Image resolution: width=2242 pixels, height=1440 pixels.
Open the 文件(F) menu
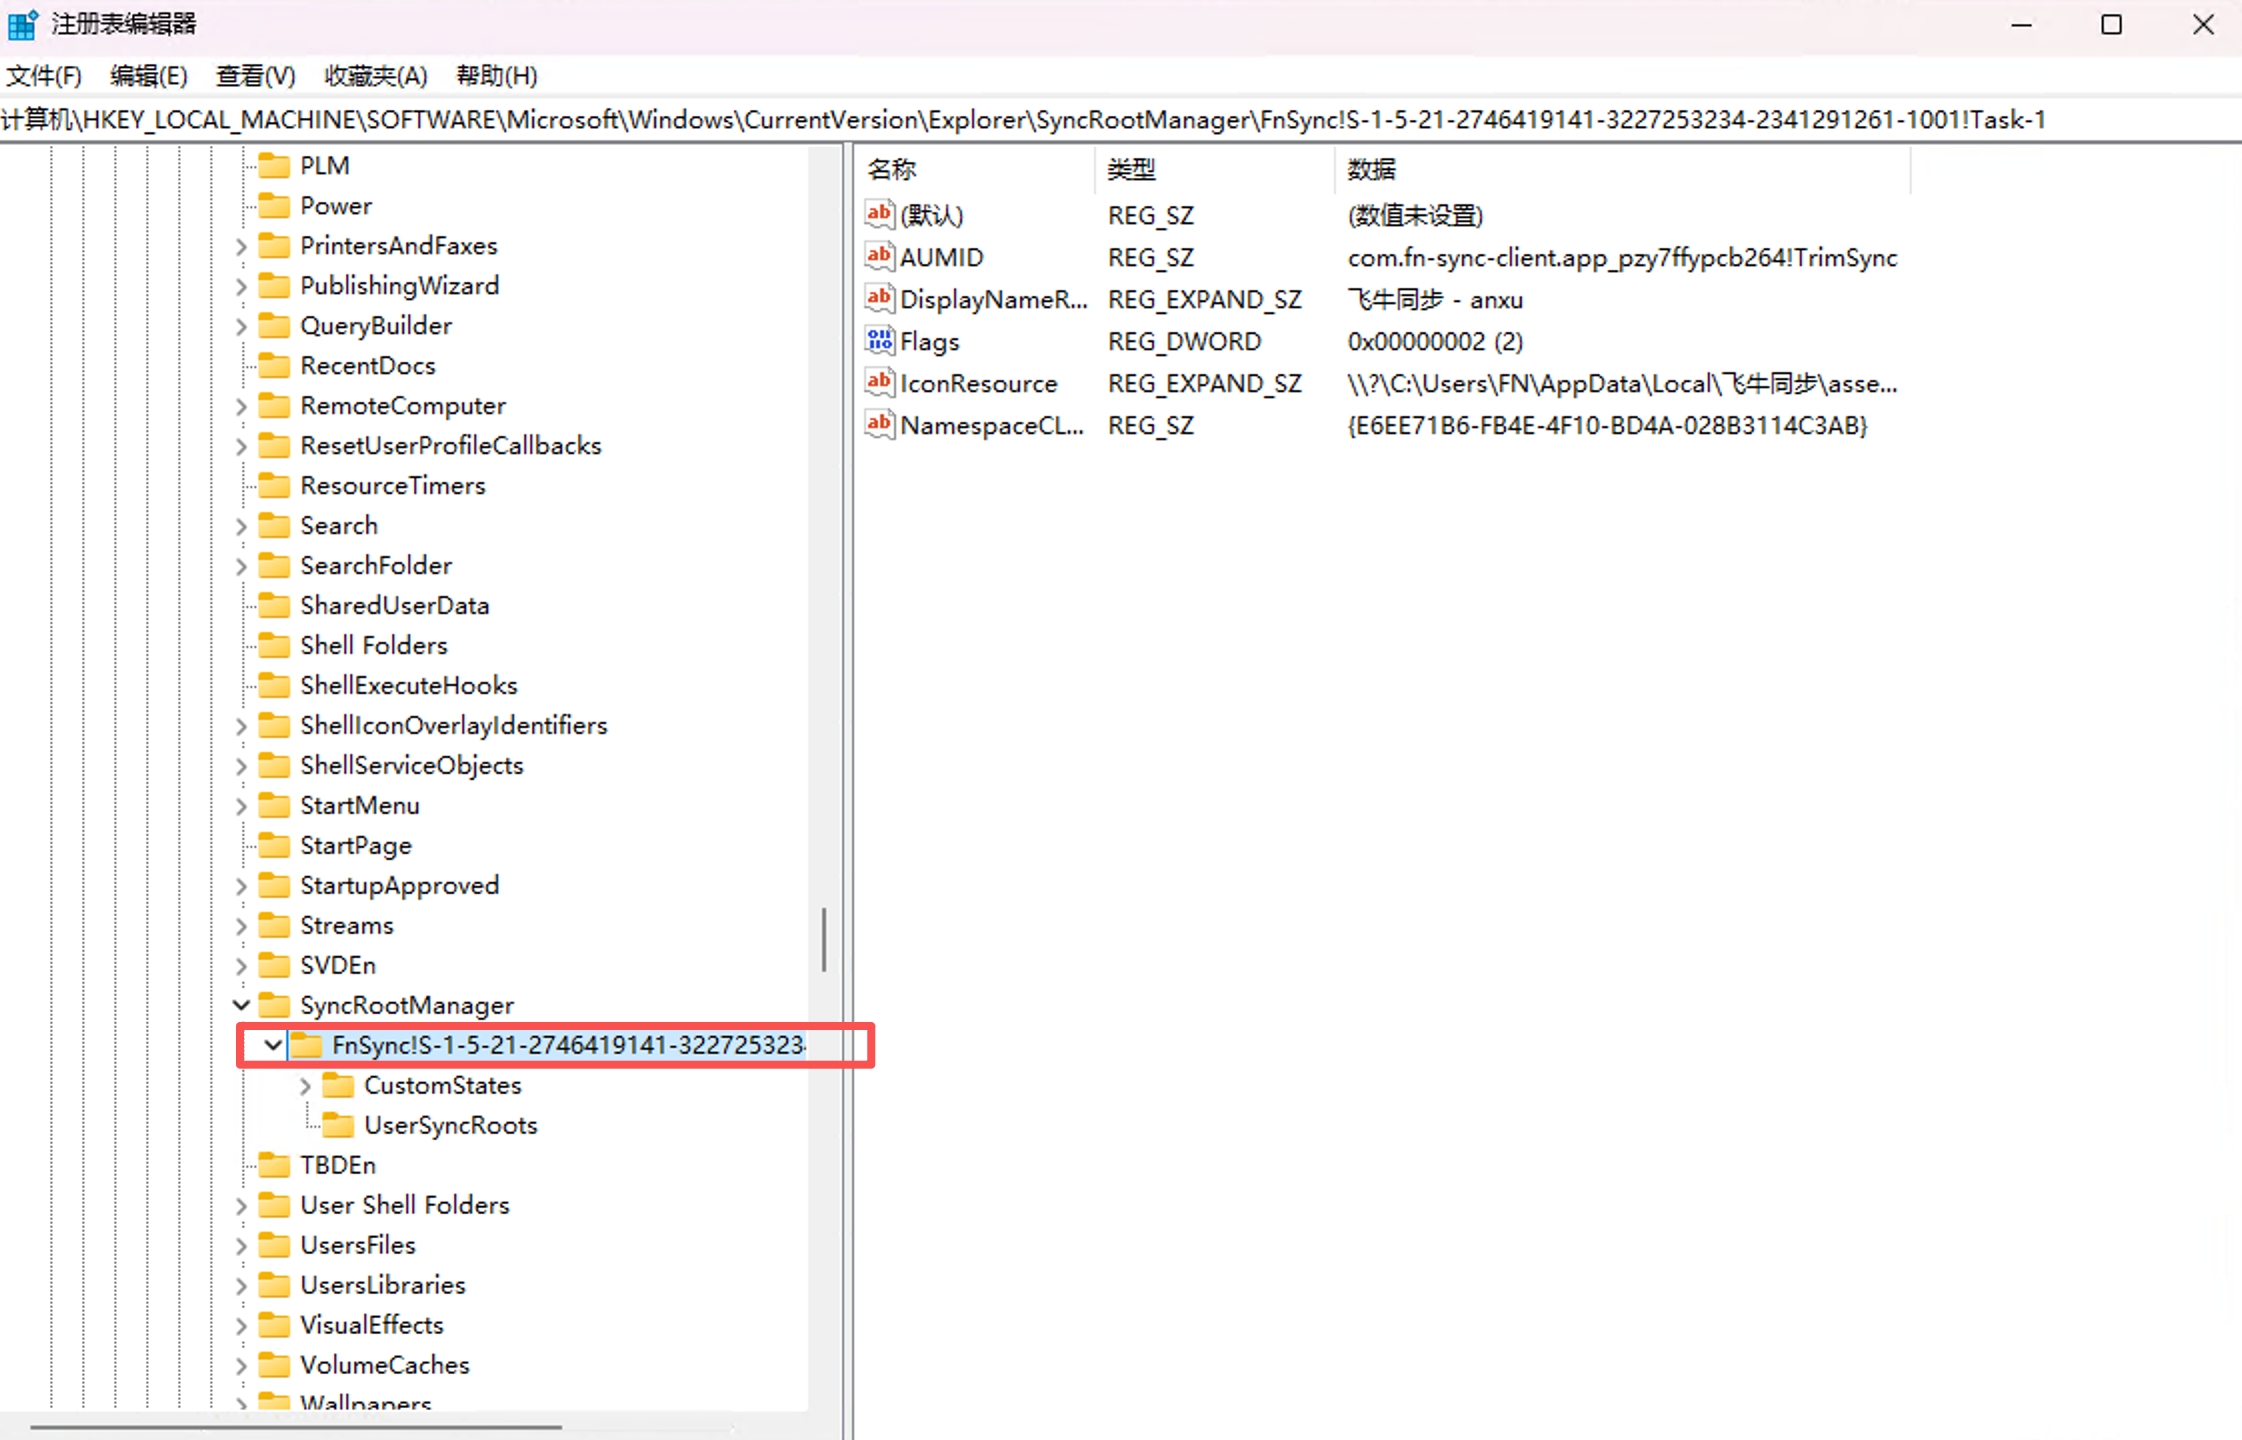tap(44, 76)
